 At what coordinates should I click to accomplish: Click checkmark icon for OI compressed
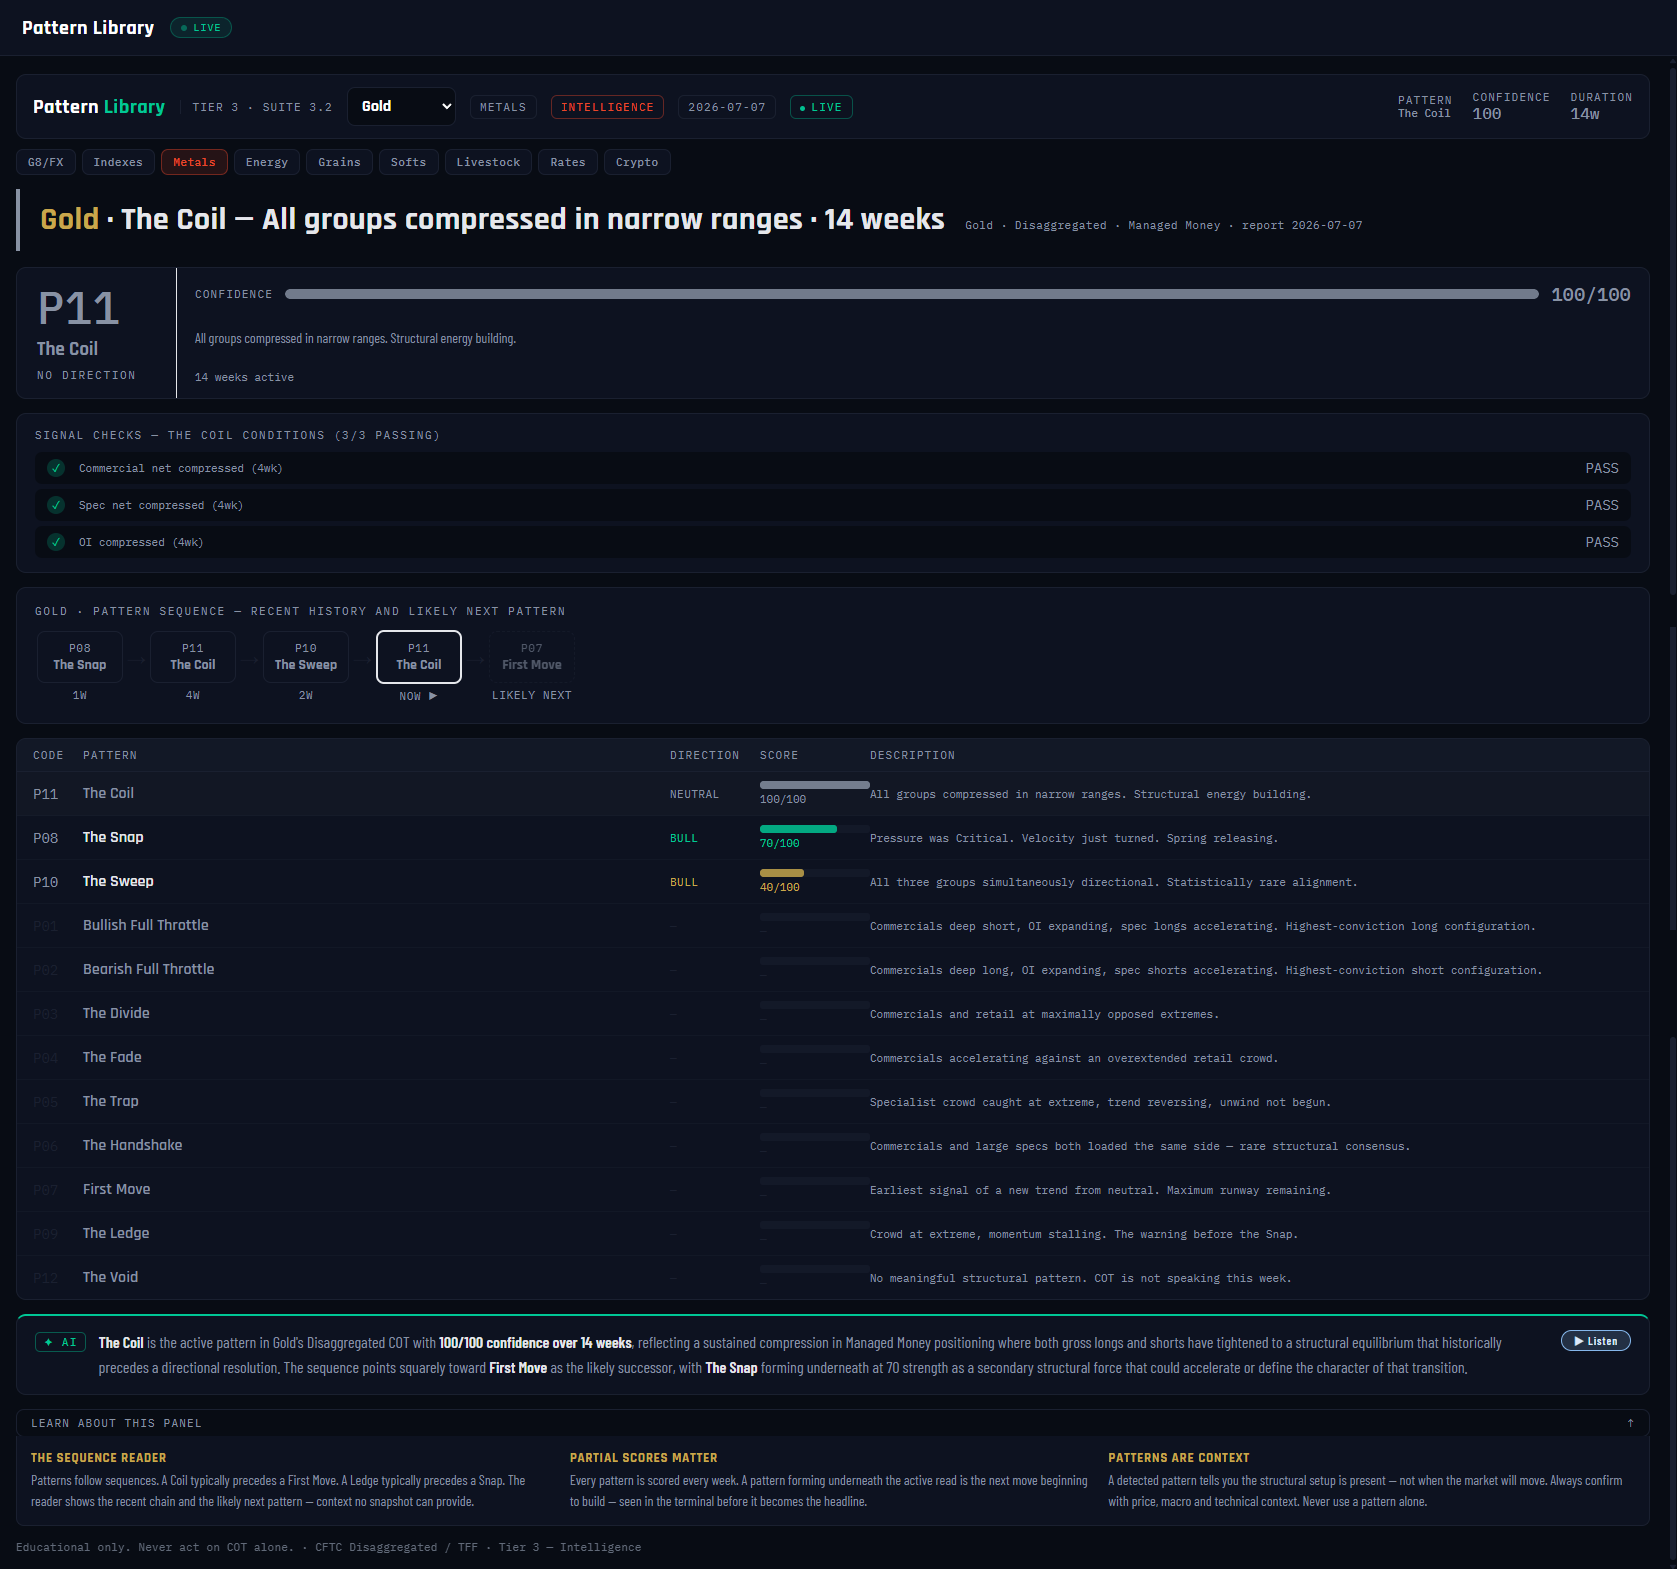[x=56, y=542]
